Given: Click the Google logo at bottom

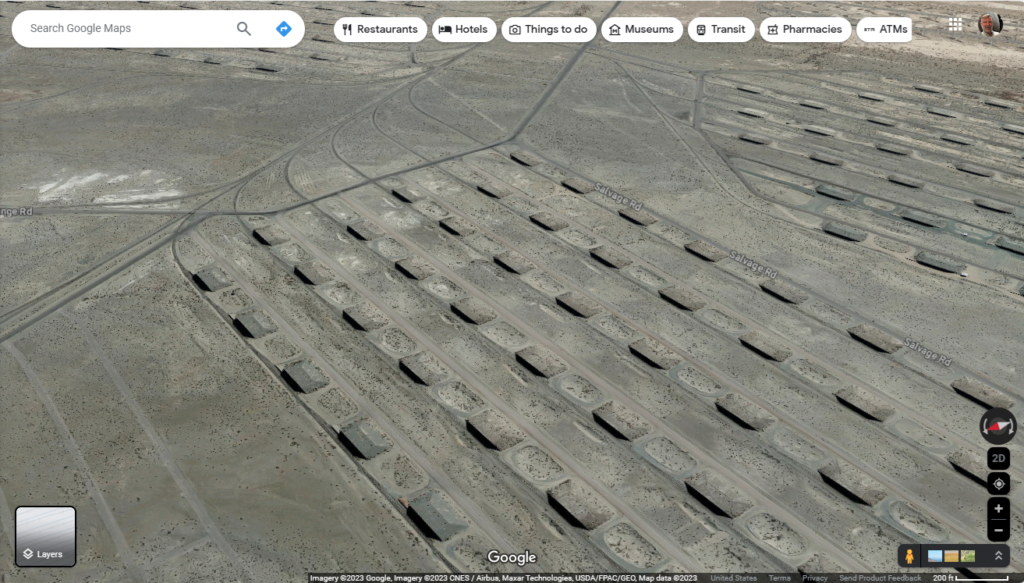Looking at the screenshot, I should point(512,558).
